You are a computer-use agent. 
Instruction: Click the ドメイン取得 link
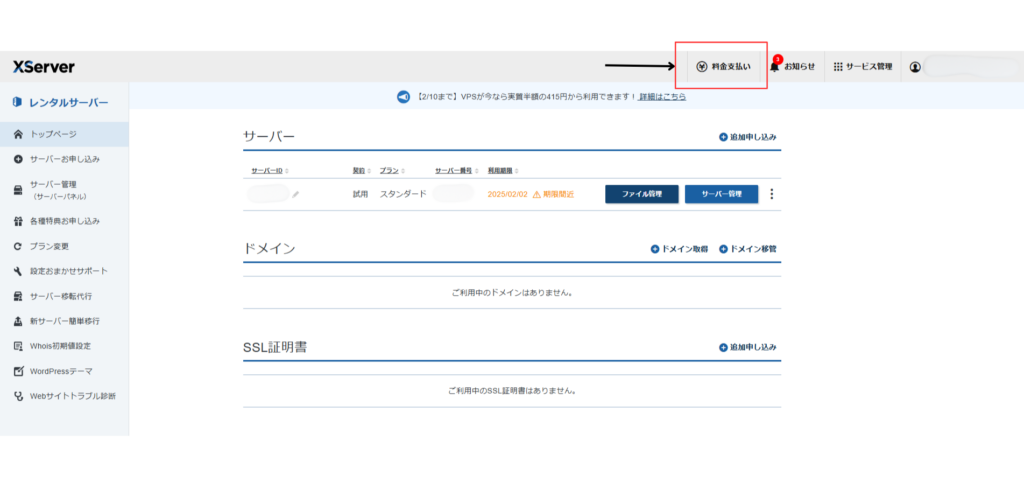coord(680,249)
